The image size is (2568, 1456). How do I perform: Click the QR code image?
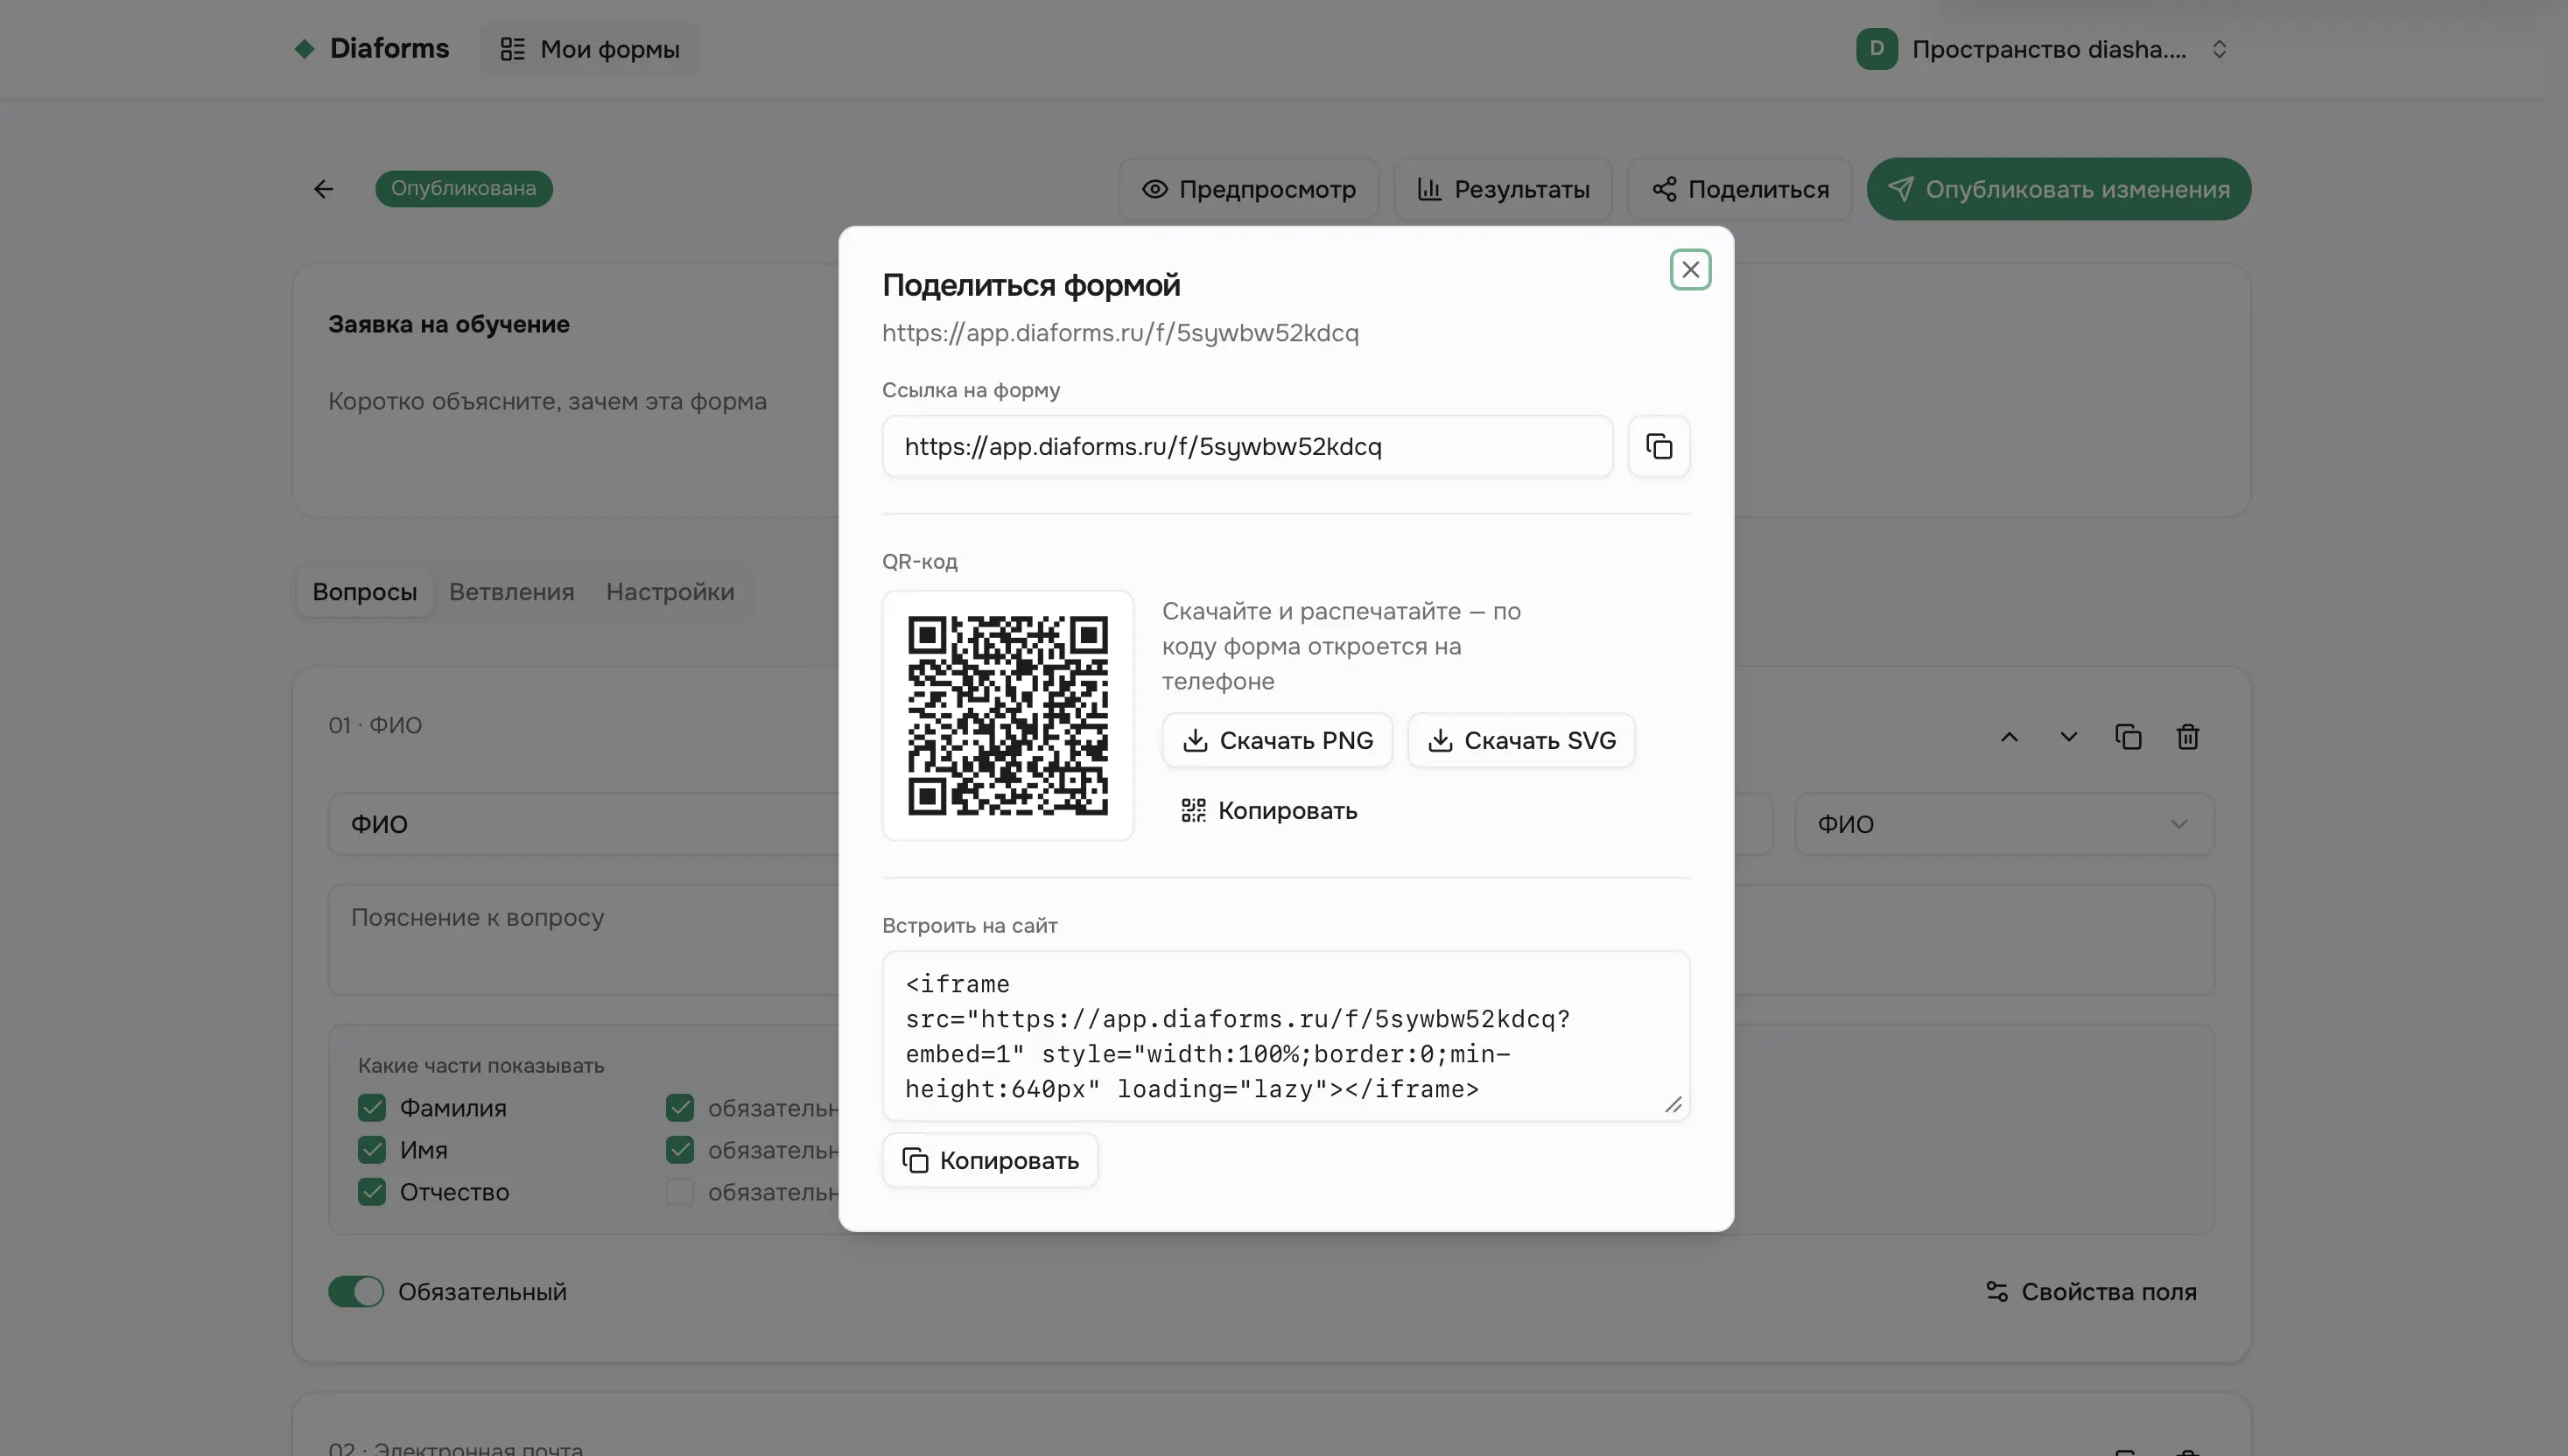tap(1008, 715)
